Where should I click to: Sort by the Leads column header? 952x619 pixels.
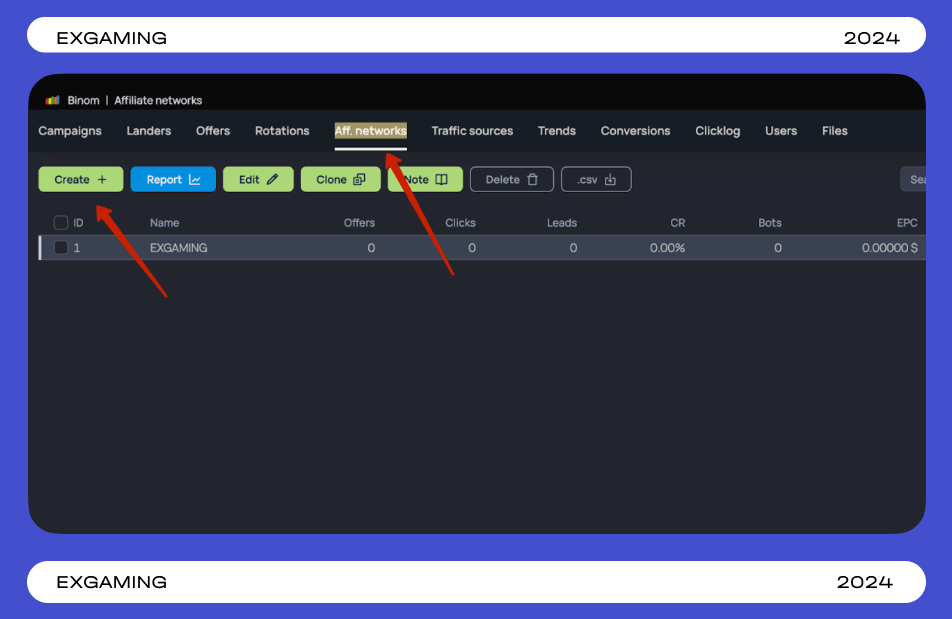(562, 223)
